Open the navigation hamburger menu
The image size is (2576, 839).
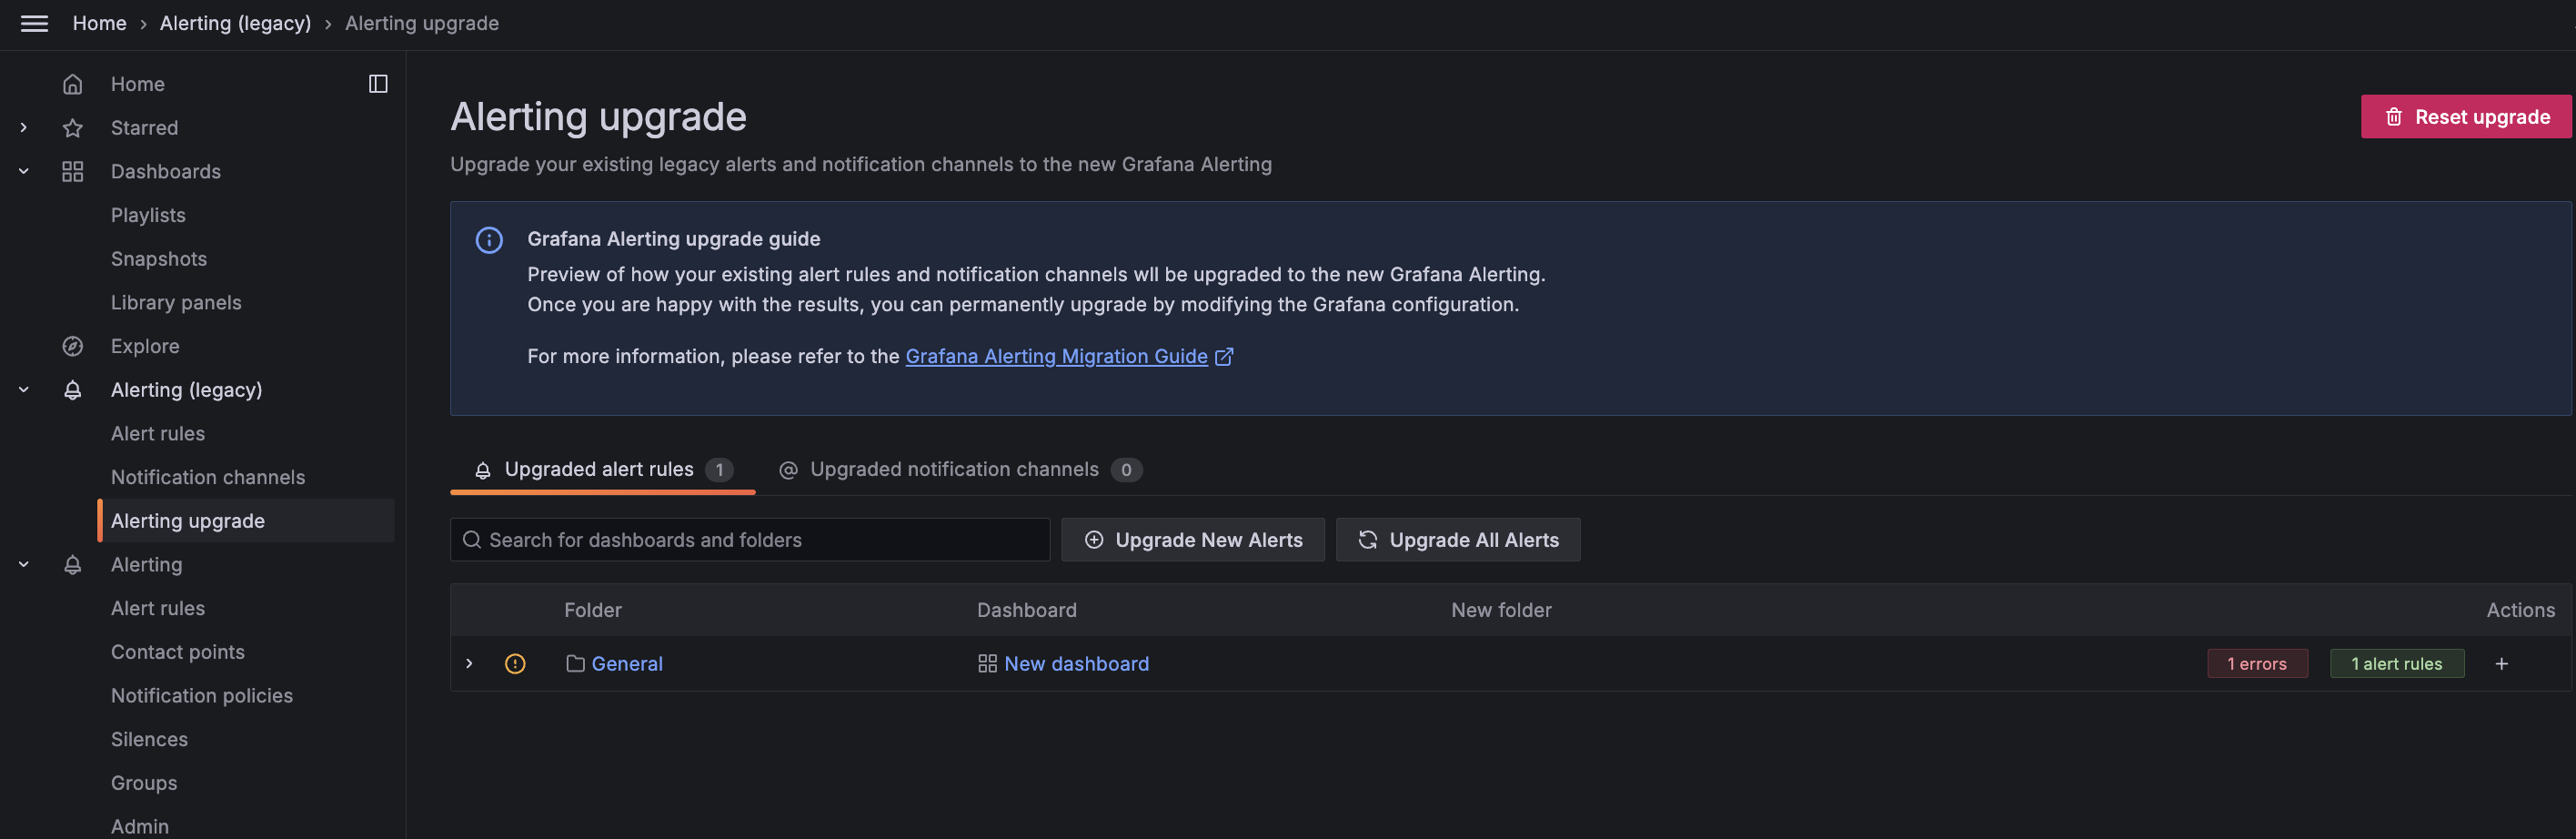(34, 23)
